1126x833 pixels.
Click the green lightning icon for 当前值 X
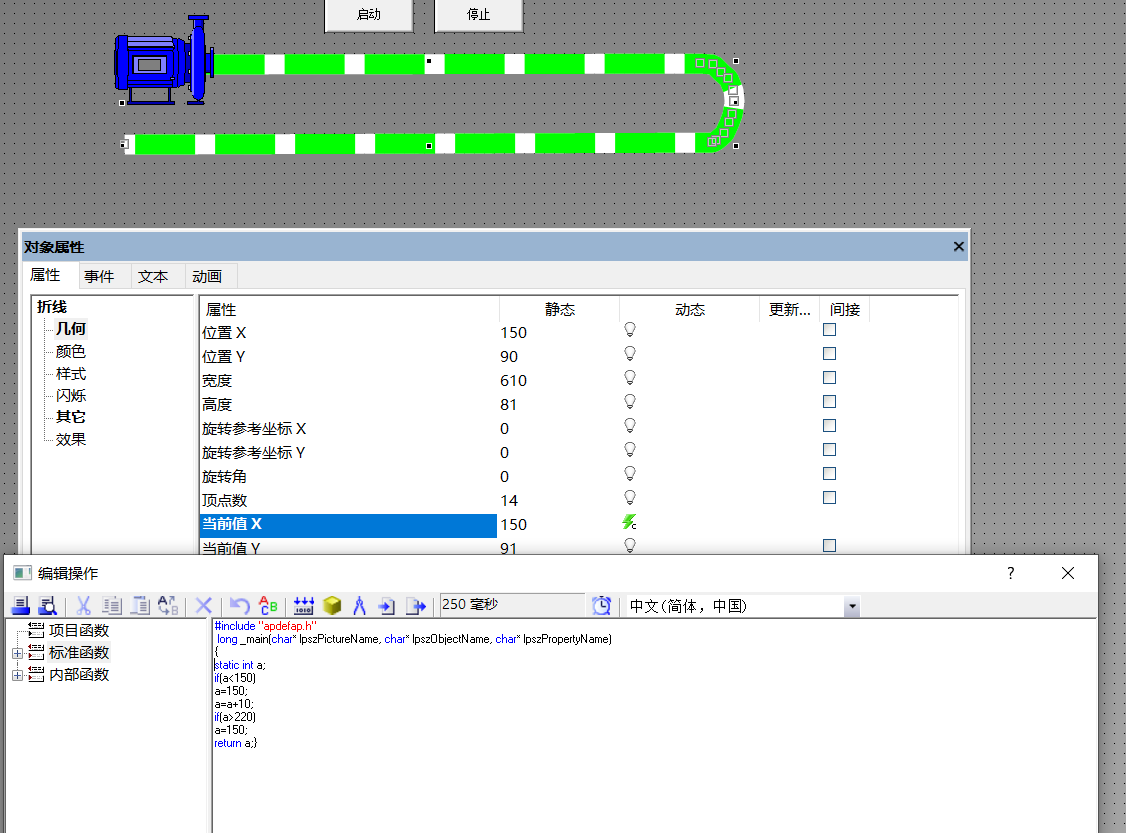[x=629, y=523]
